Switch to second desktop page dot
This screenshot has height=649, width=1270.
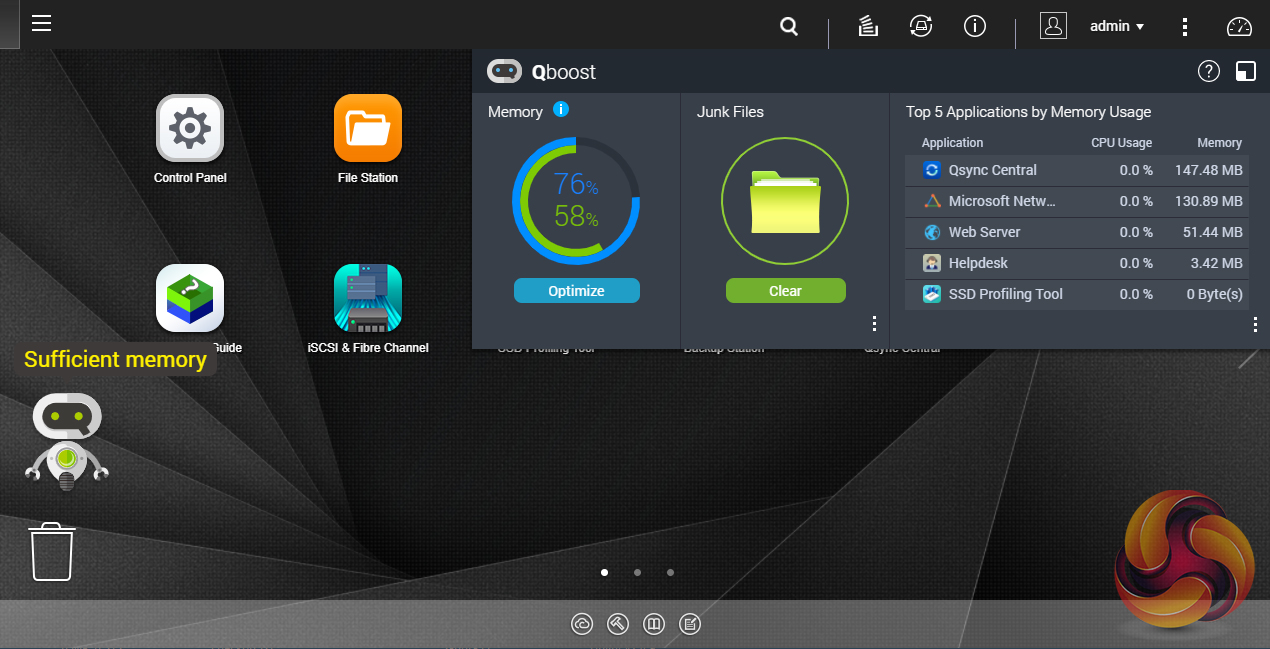tap(637, 573)
